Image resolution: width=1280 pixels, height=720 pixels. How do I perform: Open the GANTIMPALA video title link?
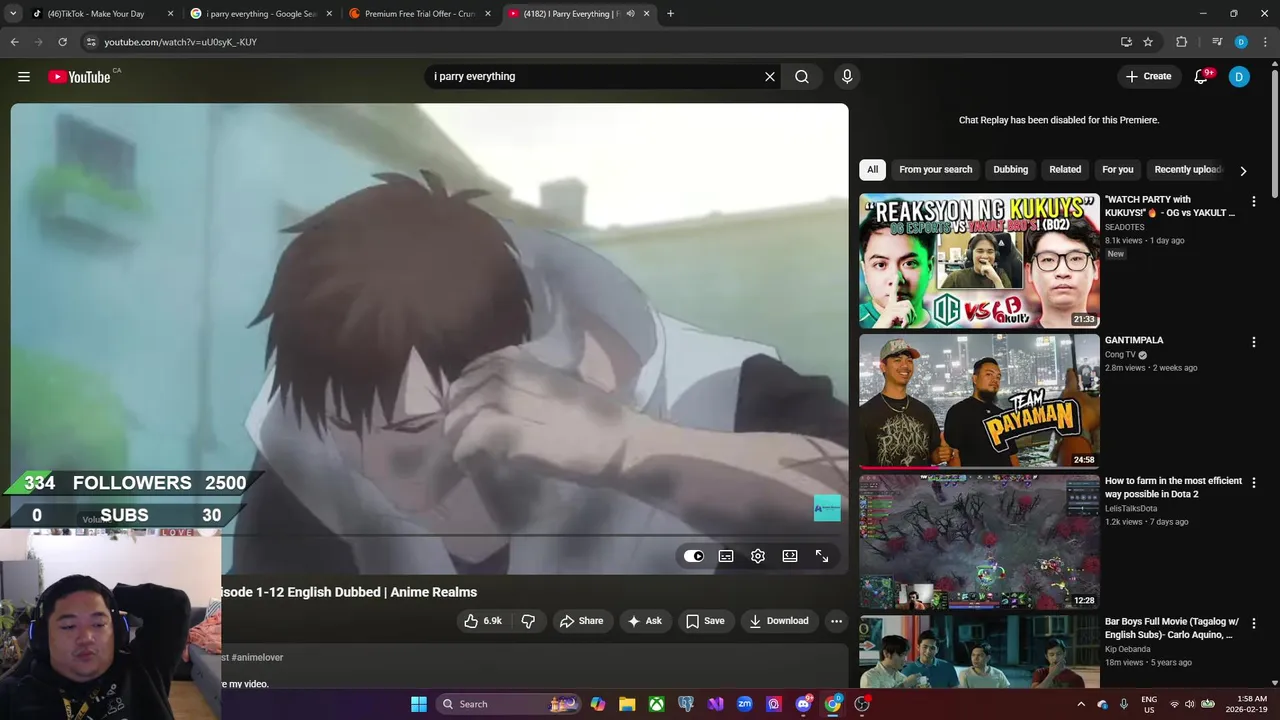1134,341
